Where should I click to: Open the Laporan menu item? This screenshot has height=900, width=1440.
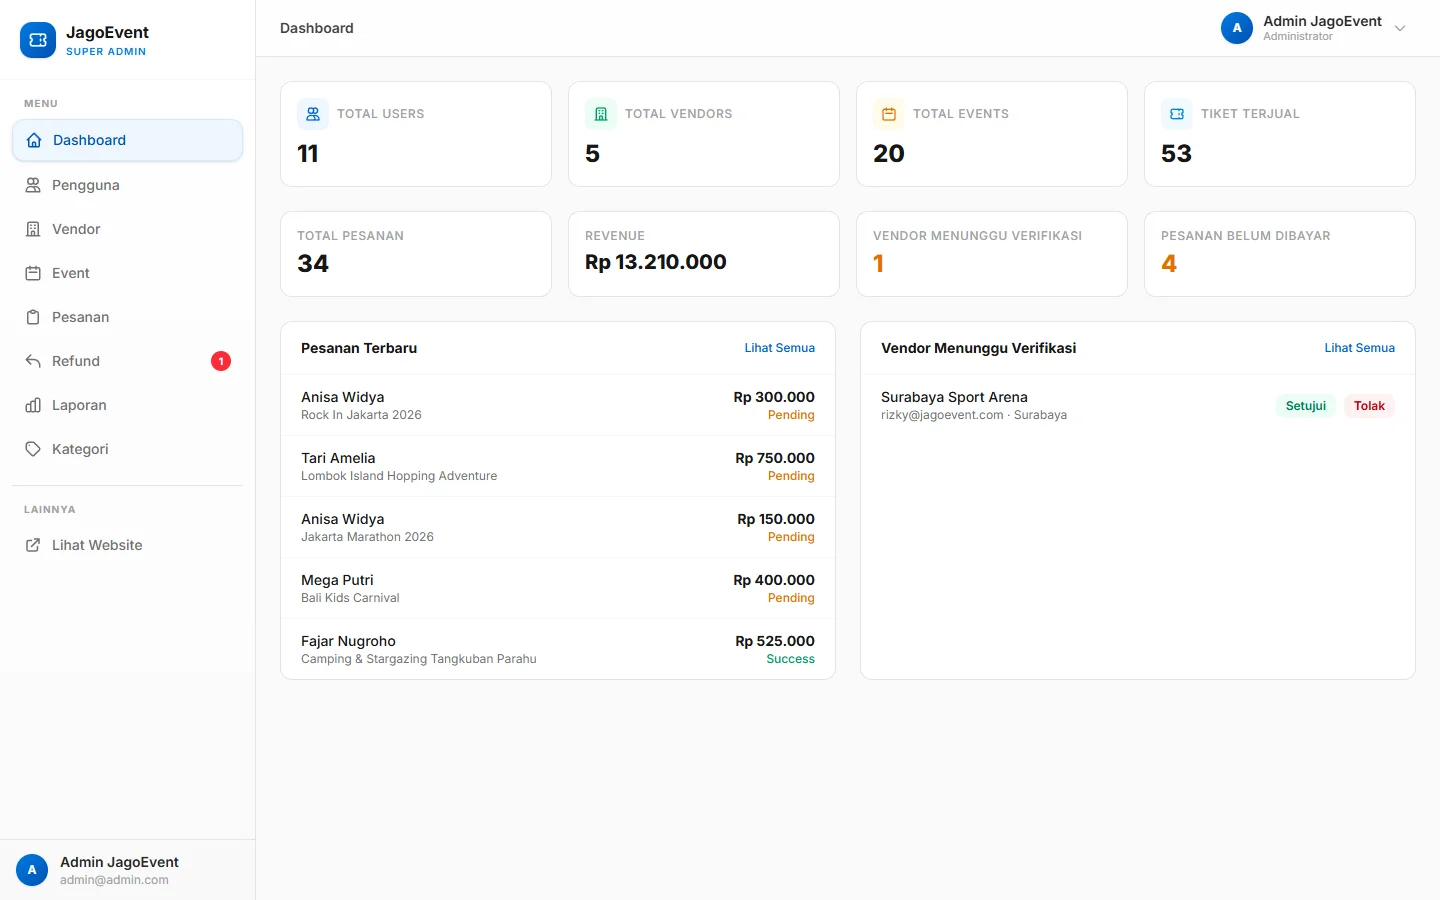128,405
